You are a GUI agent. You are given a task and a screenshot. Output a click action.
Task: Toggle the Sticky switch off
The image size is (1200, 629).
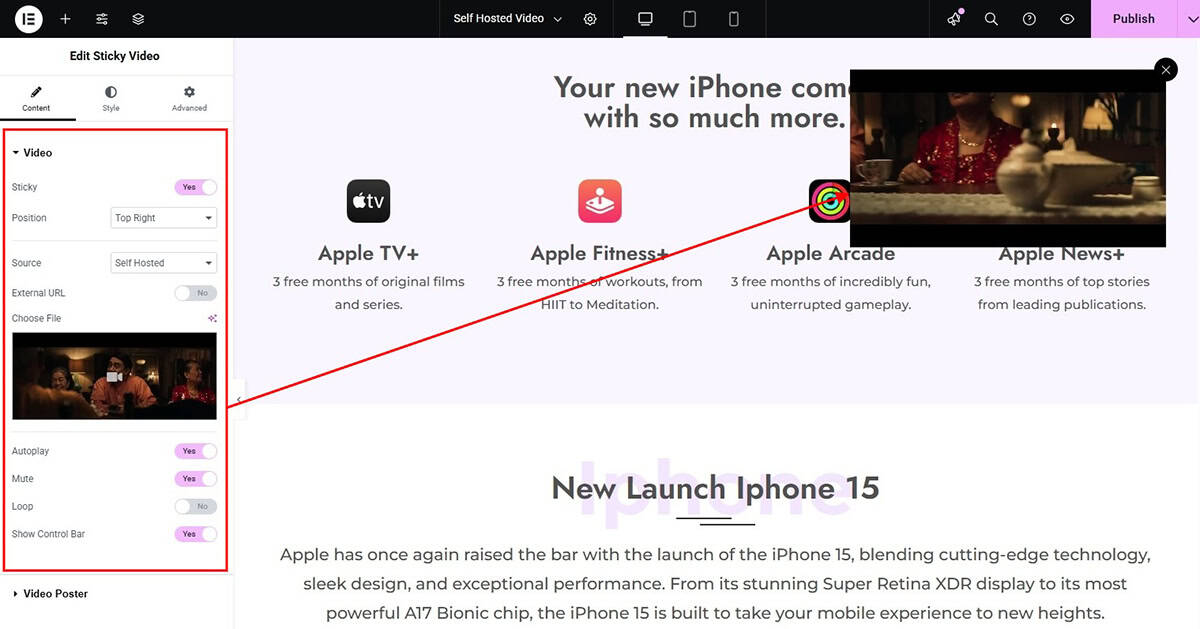(x=195, y=187)
